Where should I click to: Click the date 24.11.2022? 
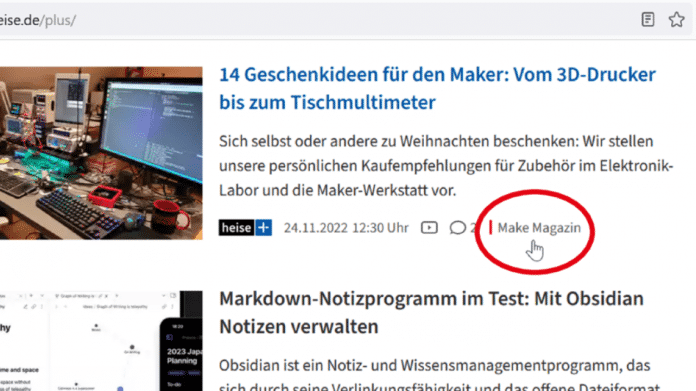click(x=316, y=228)
